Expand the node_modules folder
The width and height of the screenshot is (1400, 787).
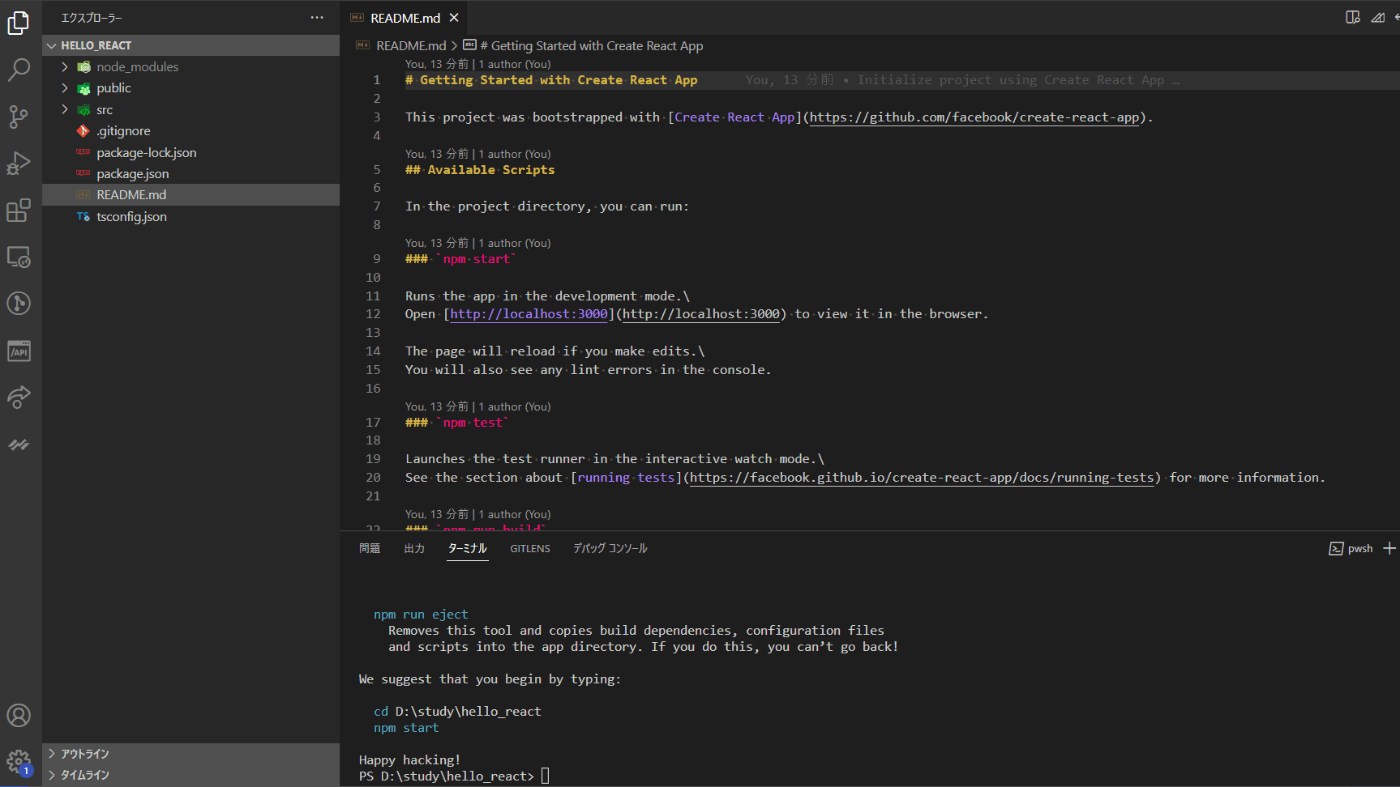pos(65,67)
